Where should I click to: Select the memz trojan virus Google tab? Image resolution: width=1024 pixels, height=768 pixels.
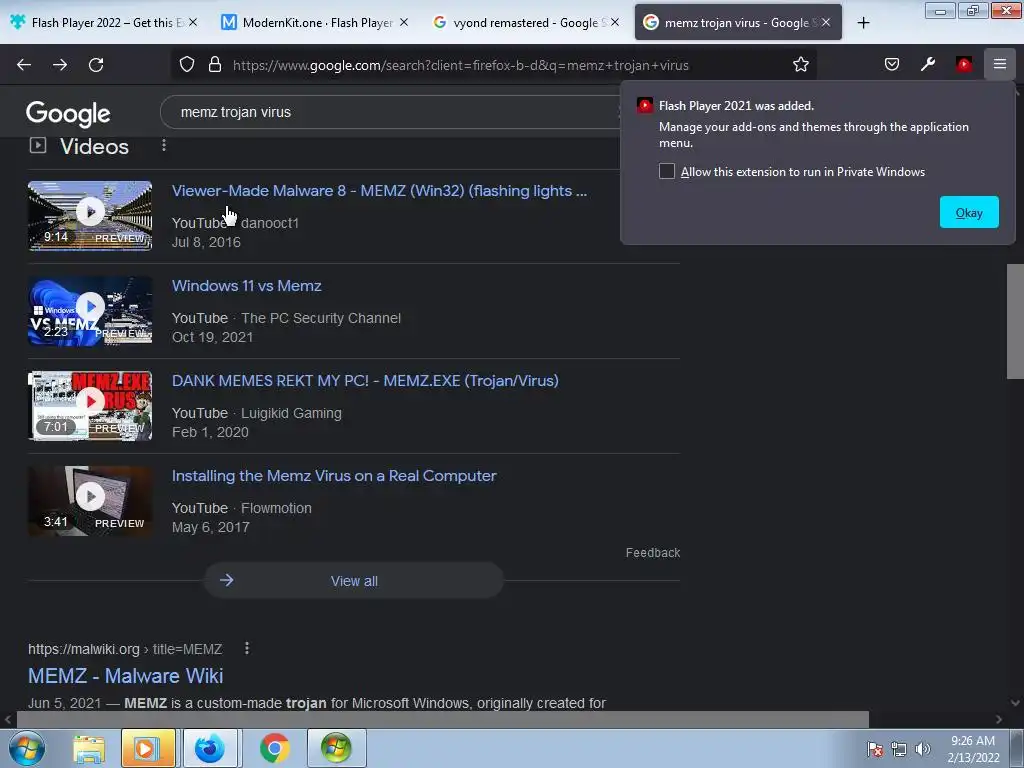tap(738, 23)
